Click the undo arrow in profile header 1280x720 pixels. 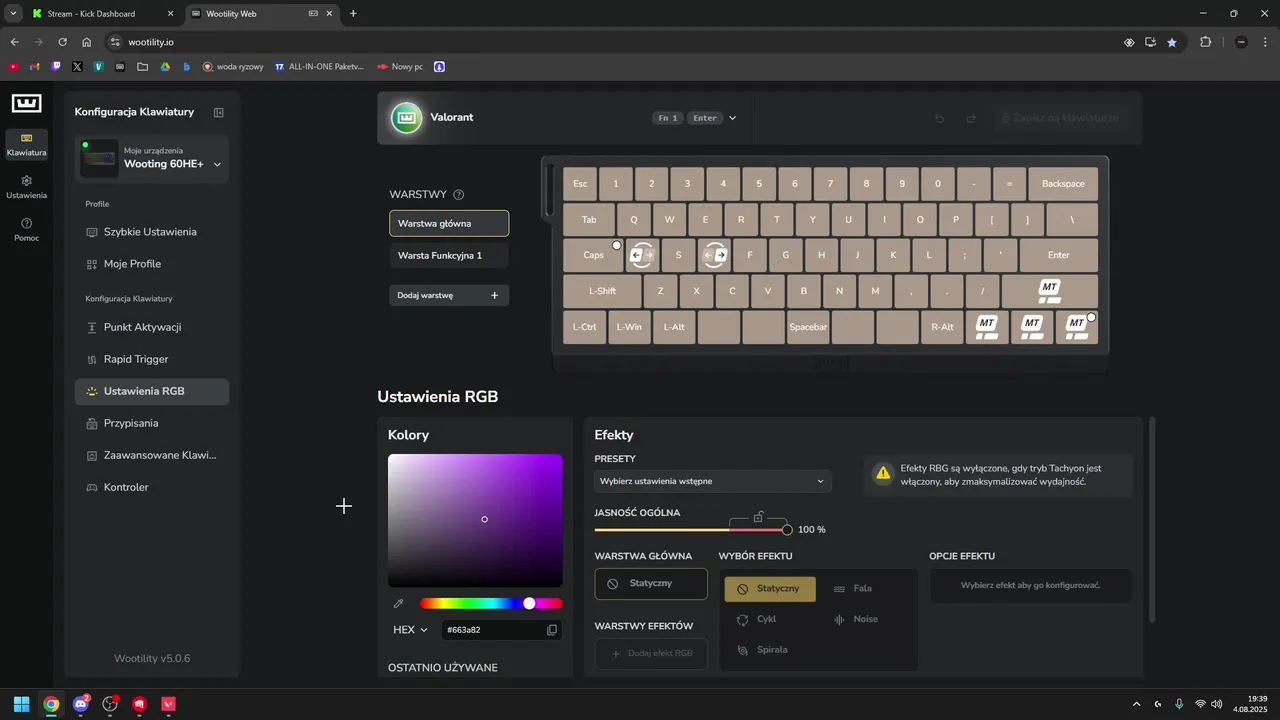[x=939, y=118]
